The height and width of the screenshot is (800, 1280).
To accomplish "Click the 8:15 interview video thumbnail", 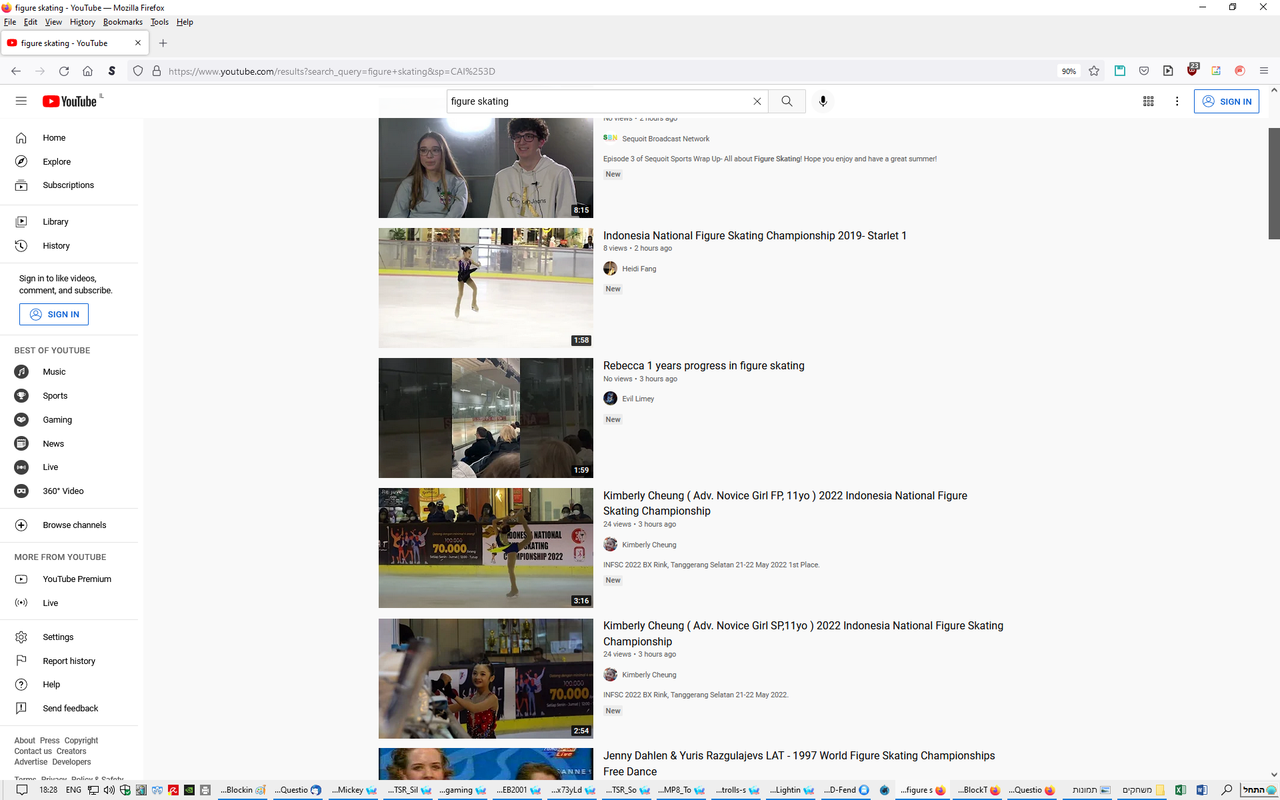I will coord(486,168).
